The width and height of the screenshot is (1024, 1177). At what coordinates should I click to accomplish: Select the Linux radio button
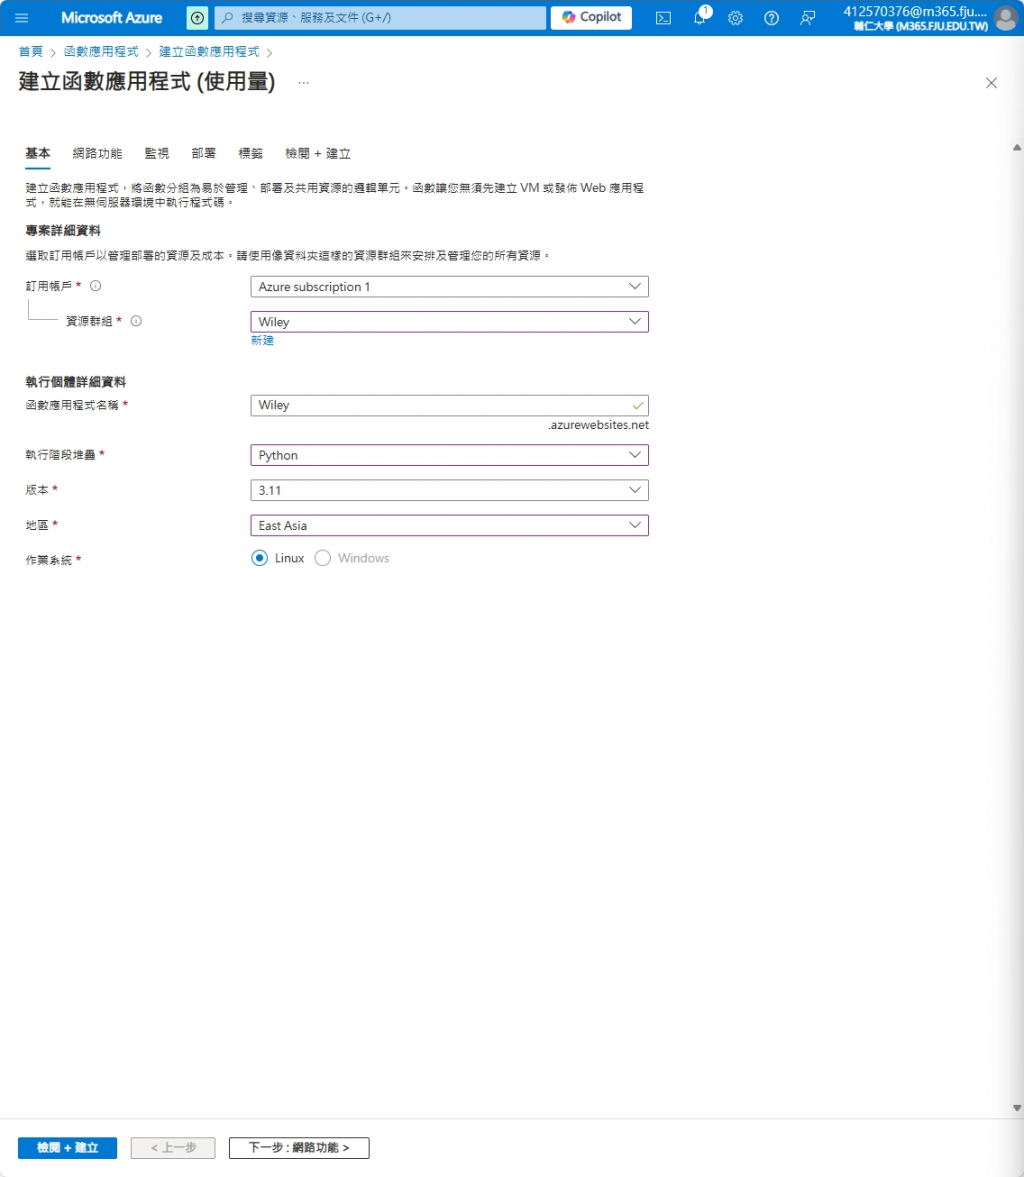[259, 558]
